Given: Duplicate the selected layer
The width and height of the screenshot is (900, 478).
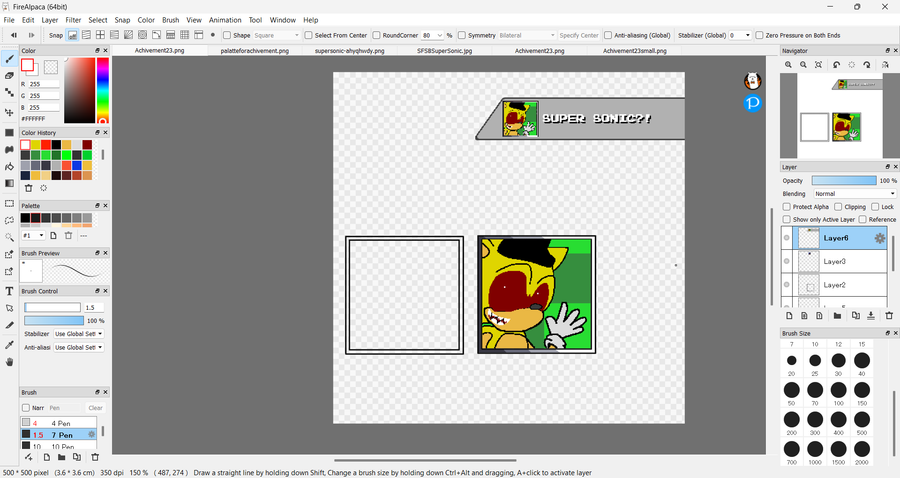Looking at the screenshot, I should pyautogui.click(x=856, y=316).
